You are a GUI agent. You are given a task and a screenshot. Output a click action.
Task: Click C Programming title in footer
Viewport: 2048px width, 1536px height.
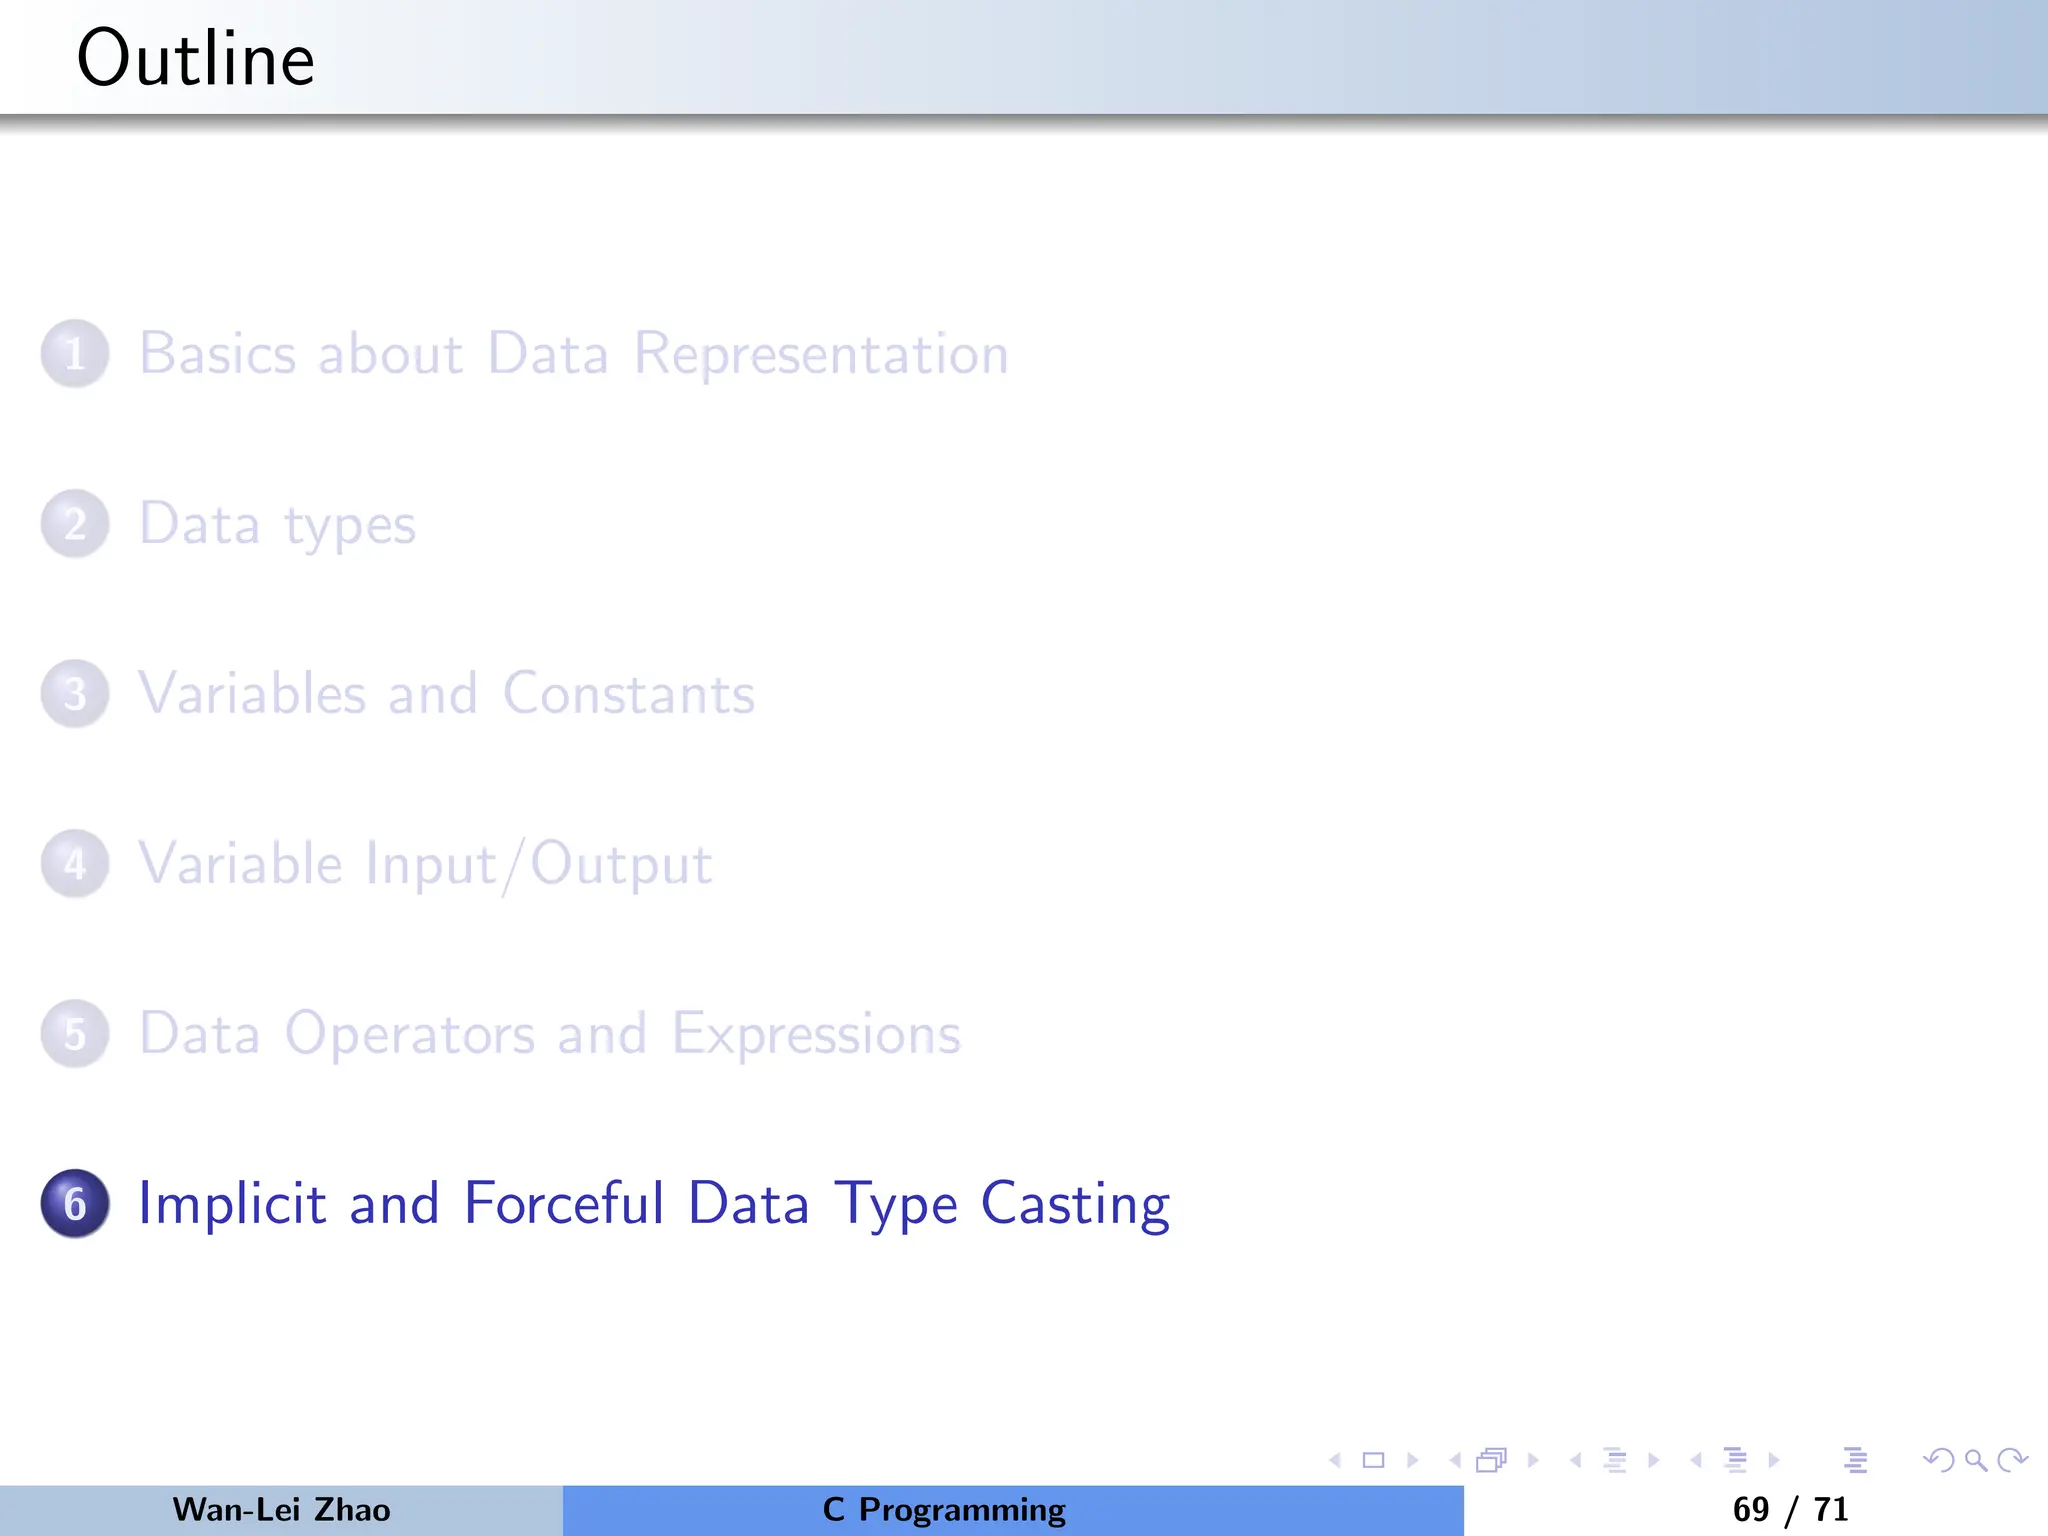coord(944,1510)
